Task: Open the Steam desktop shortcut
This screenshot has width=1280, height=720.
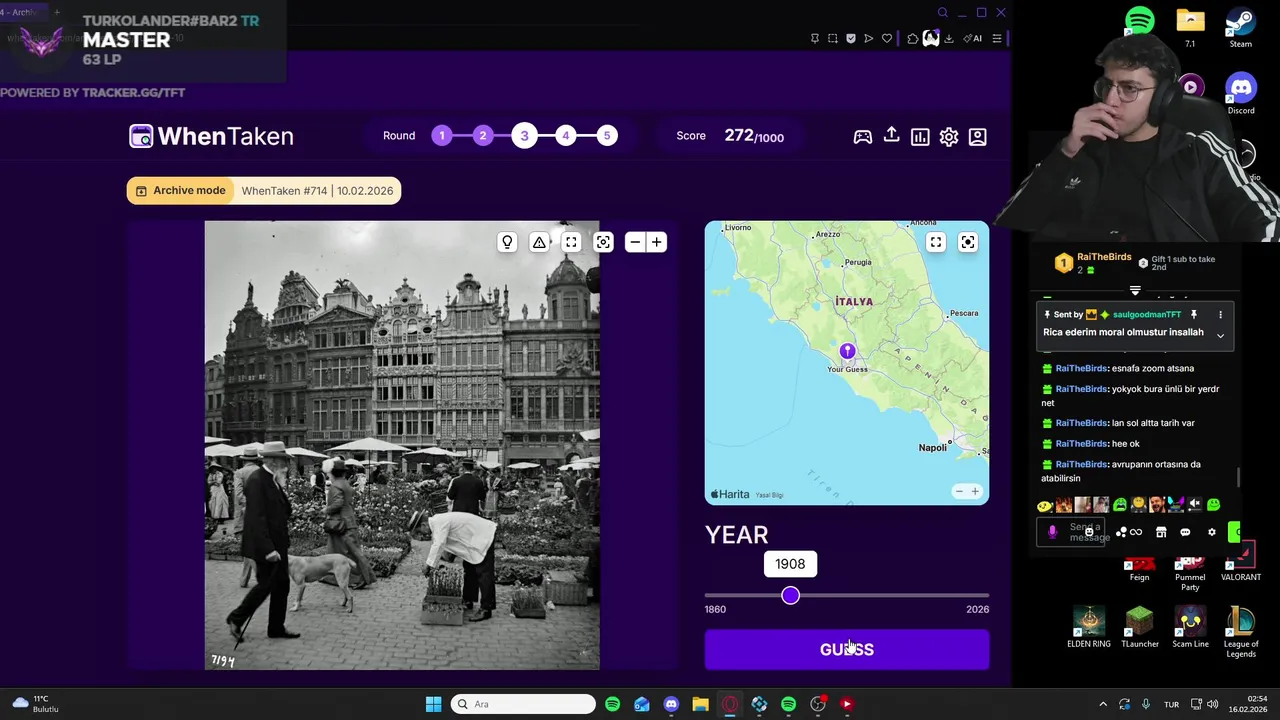Action: [1241, 26]
